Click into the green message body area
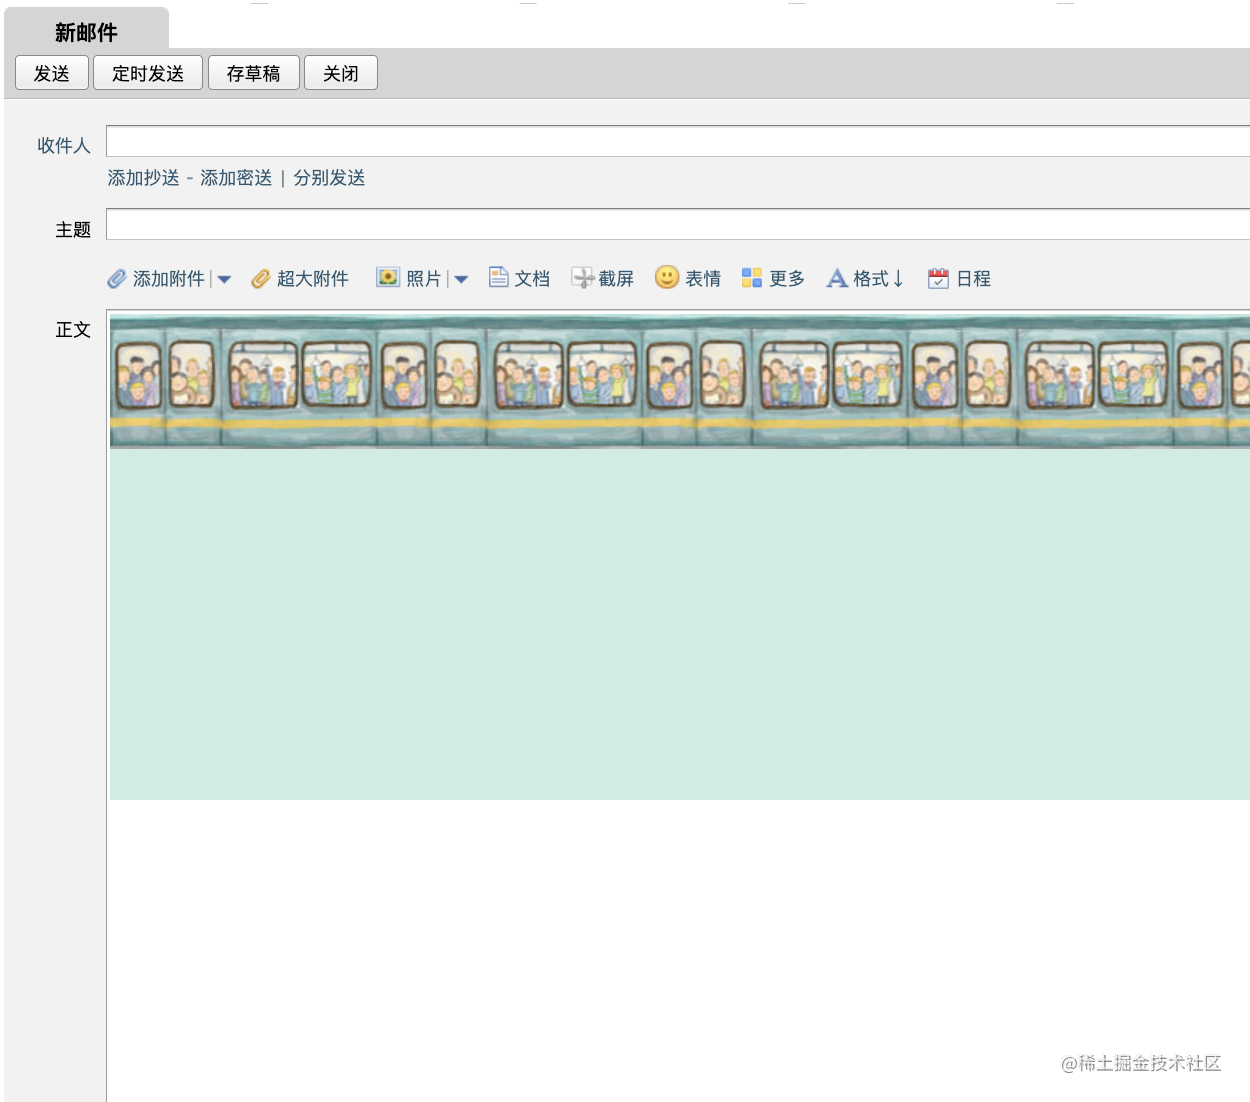The height and width of the screenshot is (1102, 1250). click(680, 623)
